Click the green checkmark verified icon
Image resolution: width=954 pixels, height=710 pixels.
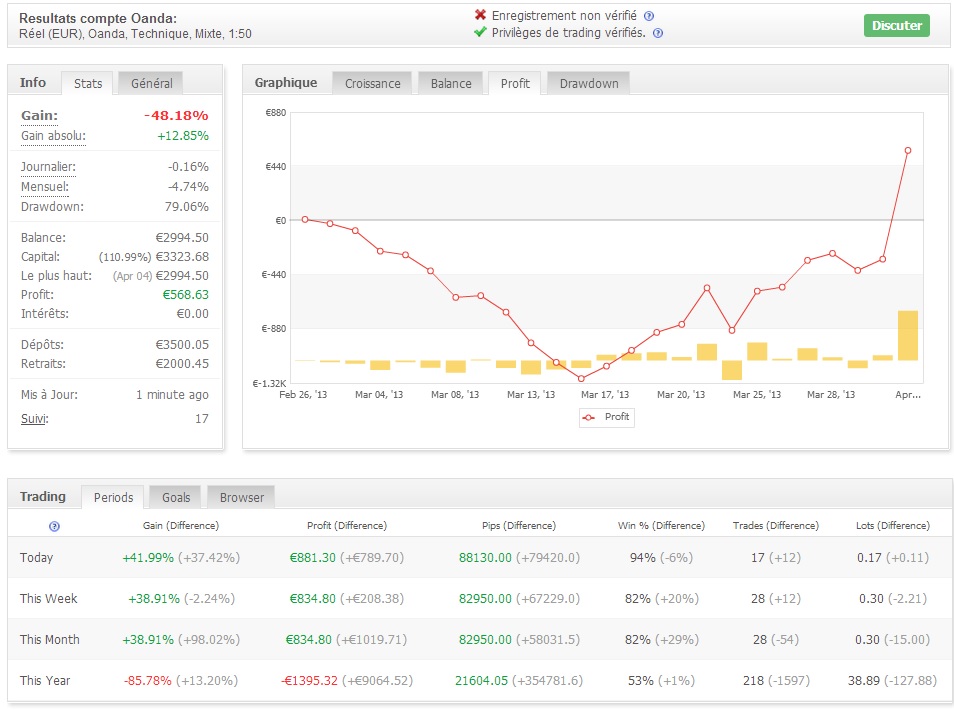(x=480, y=33)
